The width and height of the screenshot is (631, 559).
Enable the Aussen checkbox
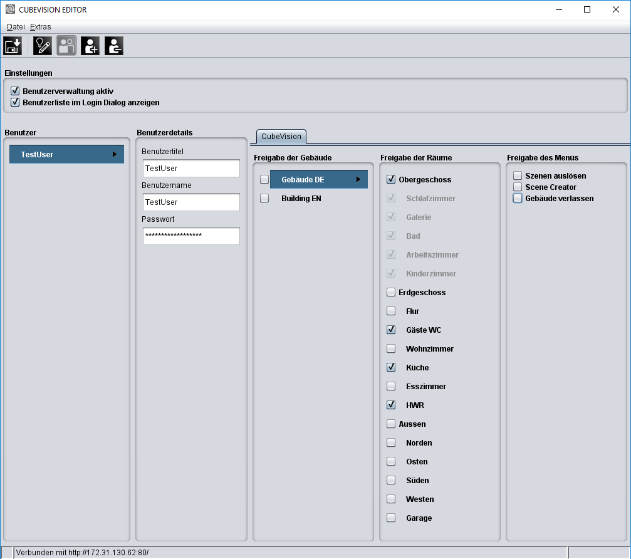(x=391, y=424)
